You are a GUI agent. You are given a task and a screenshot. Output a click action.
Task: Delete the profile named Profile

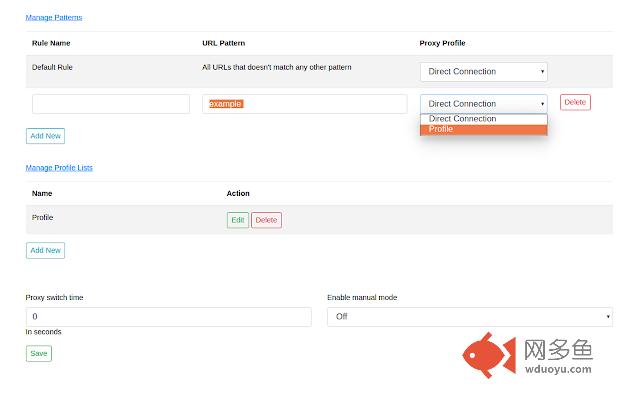tap(266, 220)
